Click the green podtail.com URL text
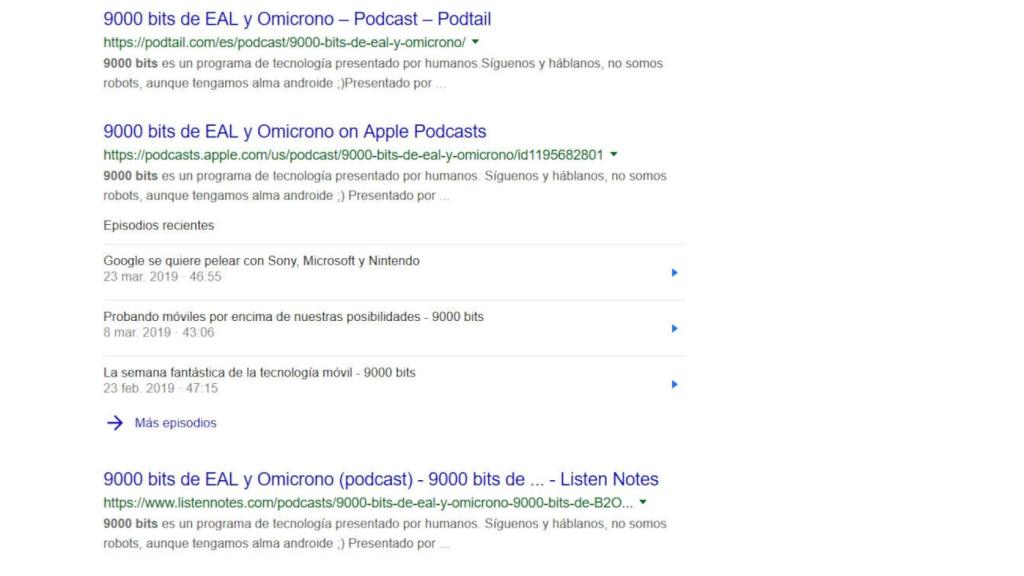The width and height of the screenshot is (1024, 576). pos(281,42)
